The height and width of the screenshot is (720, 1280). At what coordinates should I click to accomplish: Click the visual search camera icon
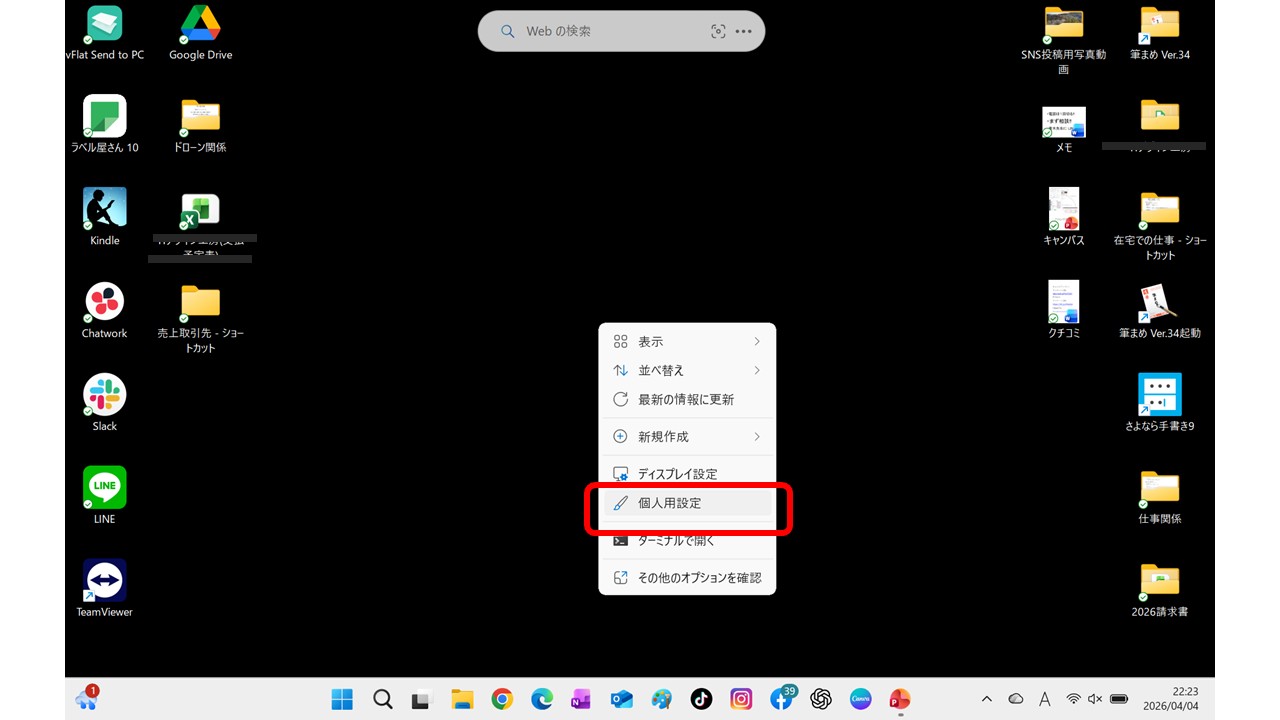(x=718, y=31)
